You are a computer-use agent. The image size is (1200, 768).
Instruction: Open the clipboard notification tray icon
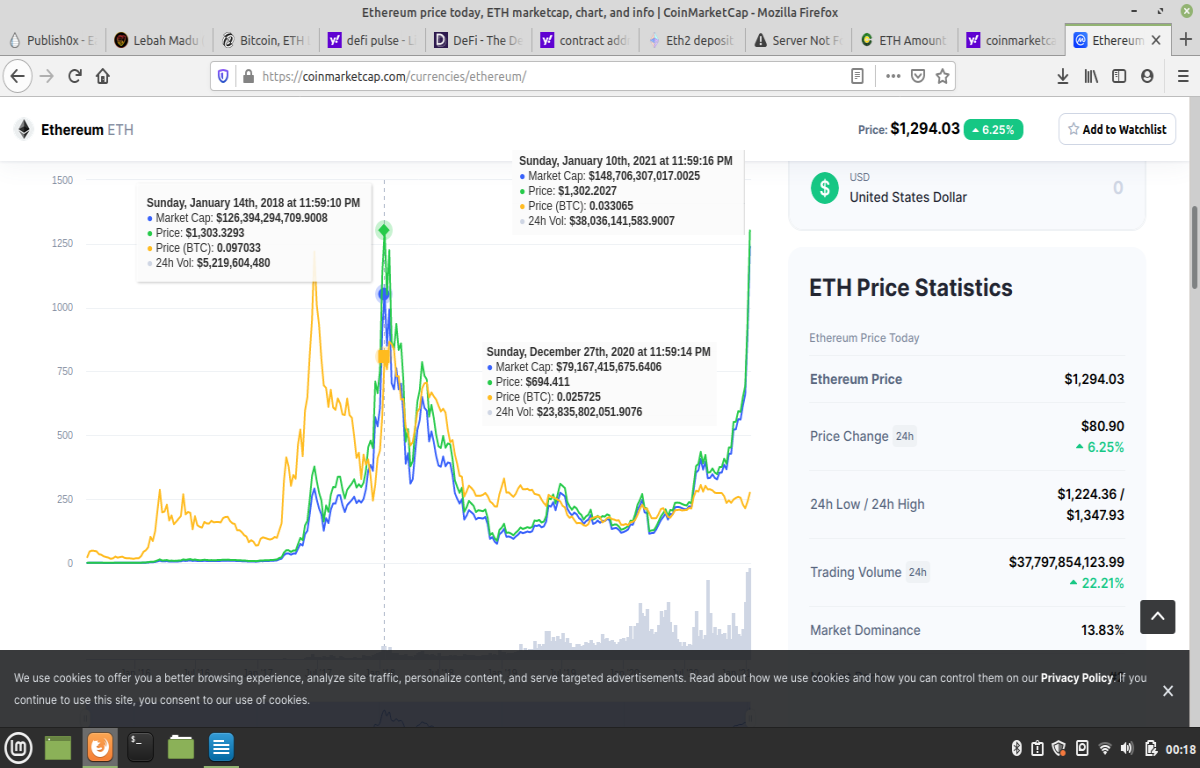point(1038,748)
